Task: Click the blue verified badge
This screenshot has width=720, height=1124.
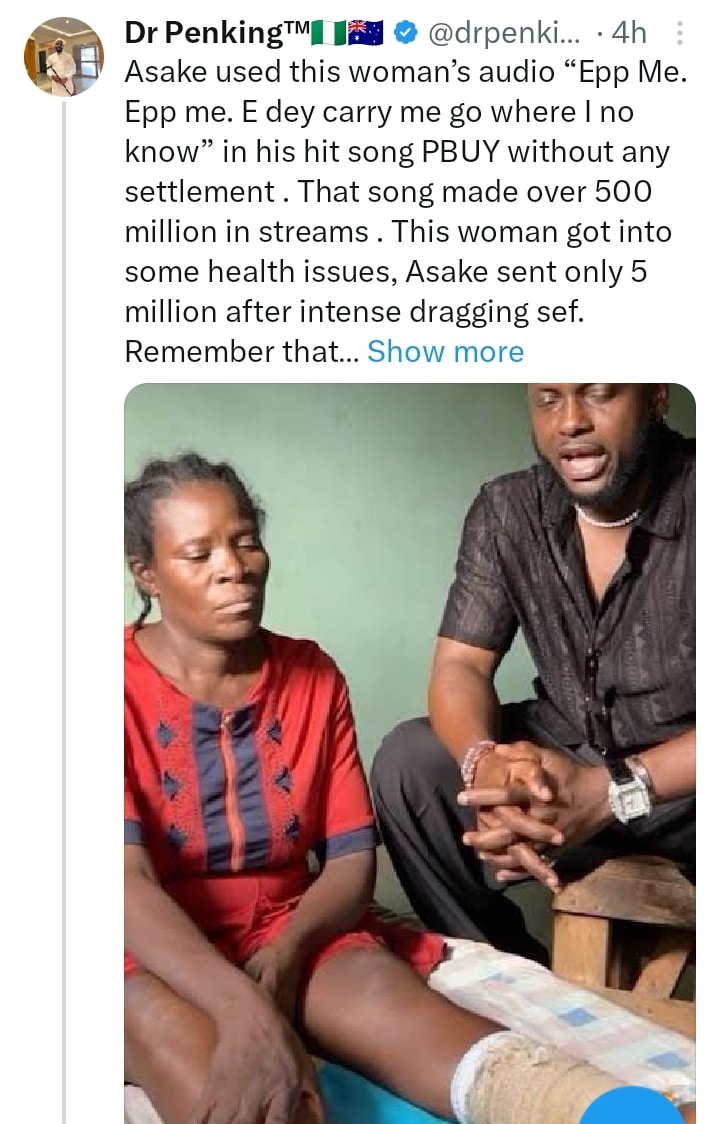Action: point(404,34)
